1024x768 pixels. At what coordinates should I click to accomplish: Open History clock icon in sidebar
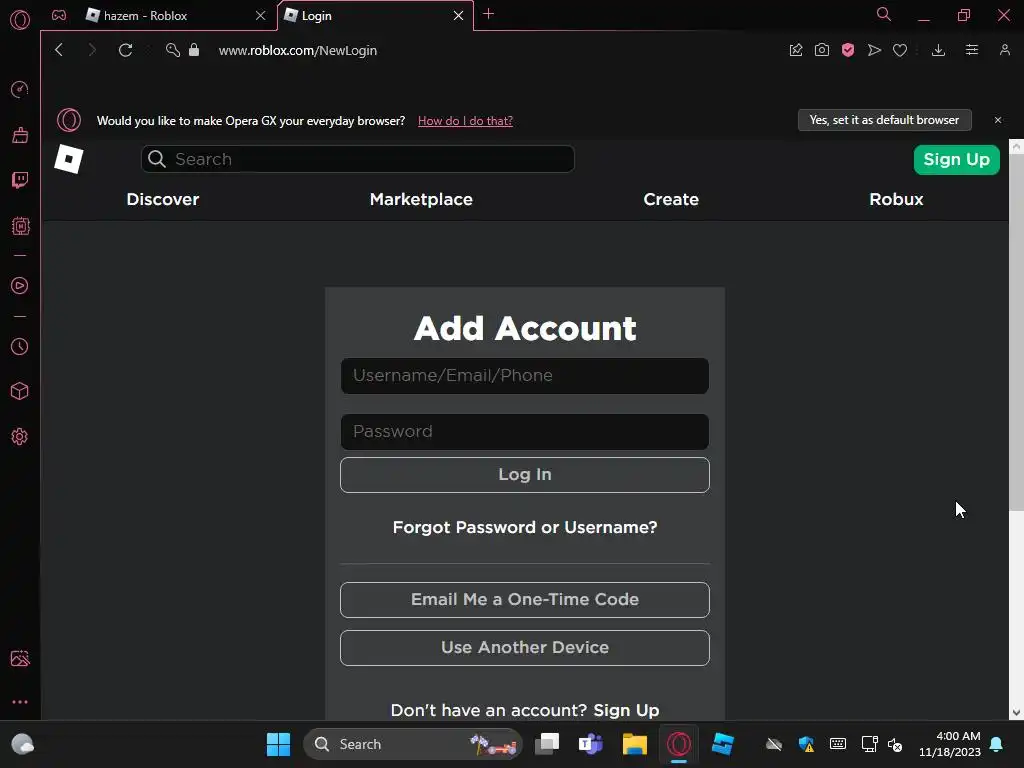[x=20, y=346]
